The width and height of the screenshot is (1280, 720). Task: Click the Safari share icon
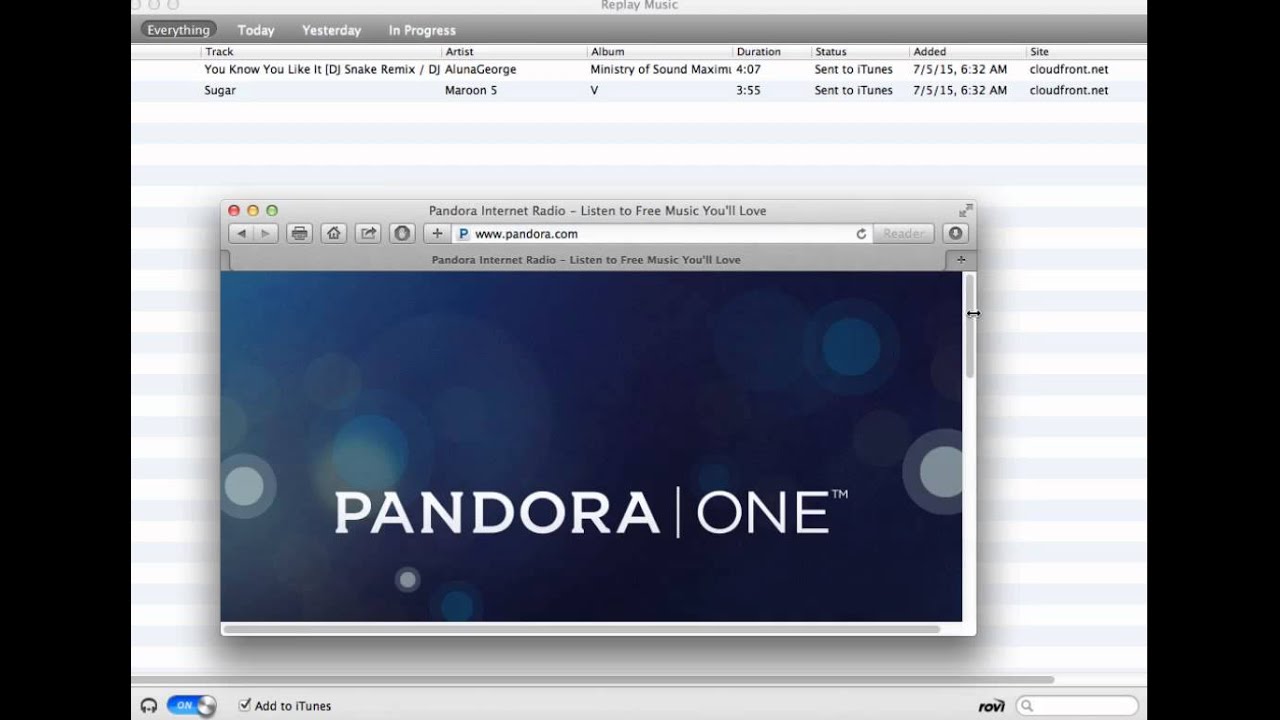(368, 234)
